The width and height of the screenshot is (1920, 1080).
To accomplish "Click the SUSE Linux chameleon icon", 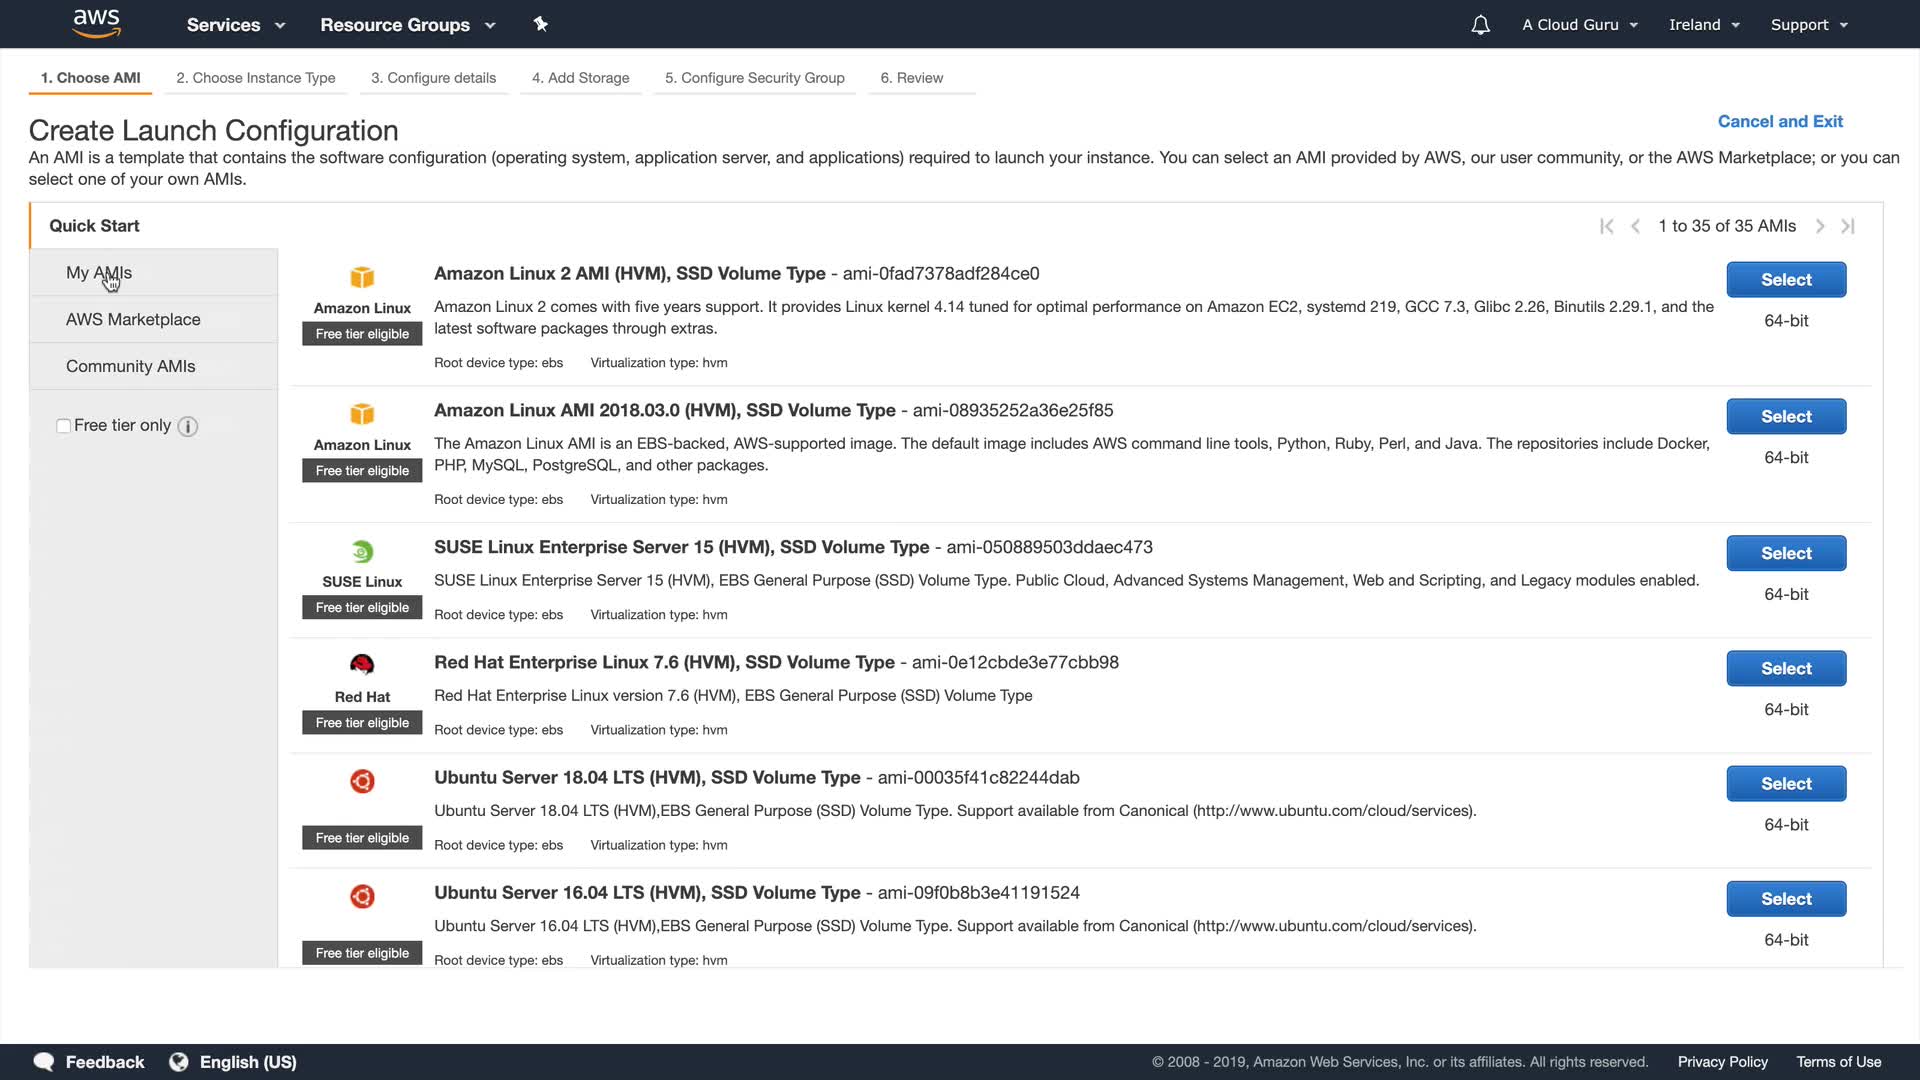I will [x=362, y=551].
